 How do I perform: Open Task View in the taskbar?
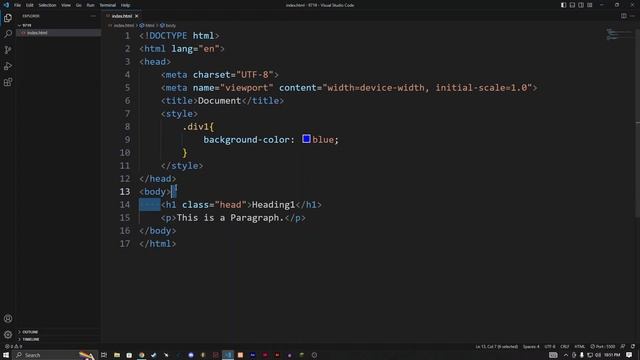[104, 355]
